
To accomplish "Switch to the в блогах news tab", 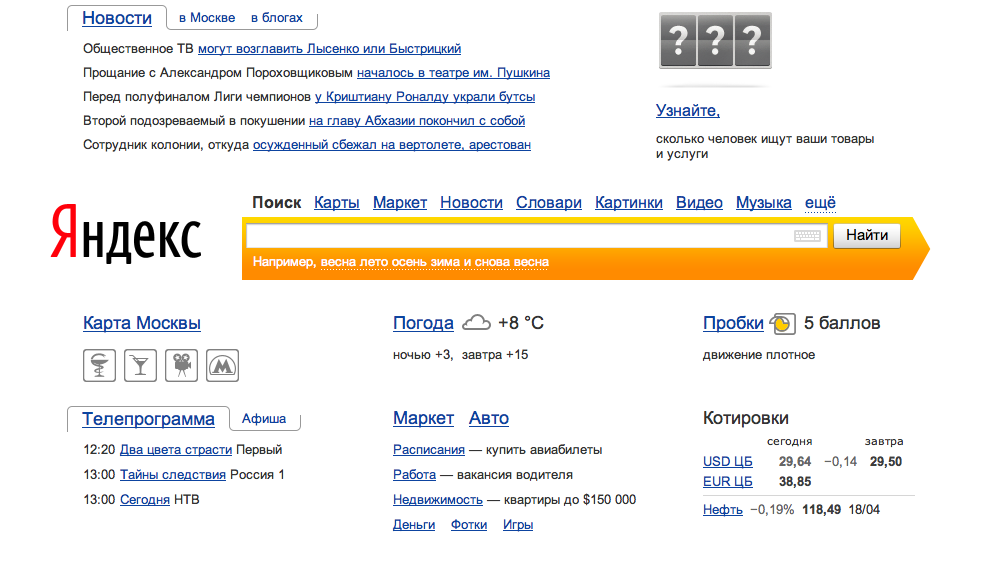I will pyautogui.click(x=277, y=18).
